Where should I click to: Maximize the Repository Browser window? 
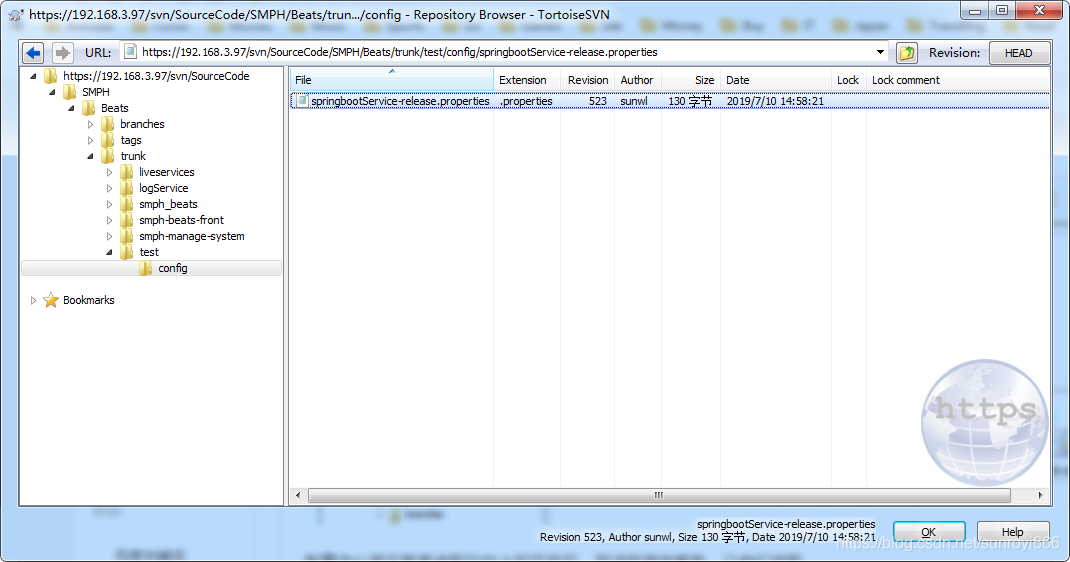[1002, 10]
